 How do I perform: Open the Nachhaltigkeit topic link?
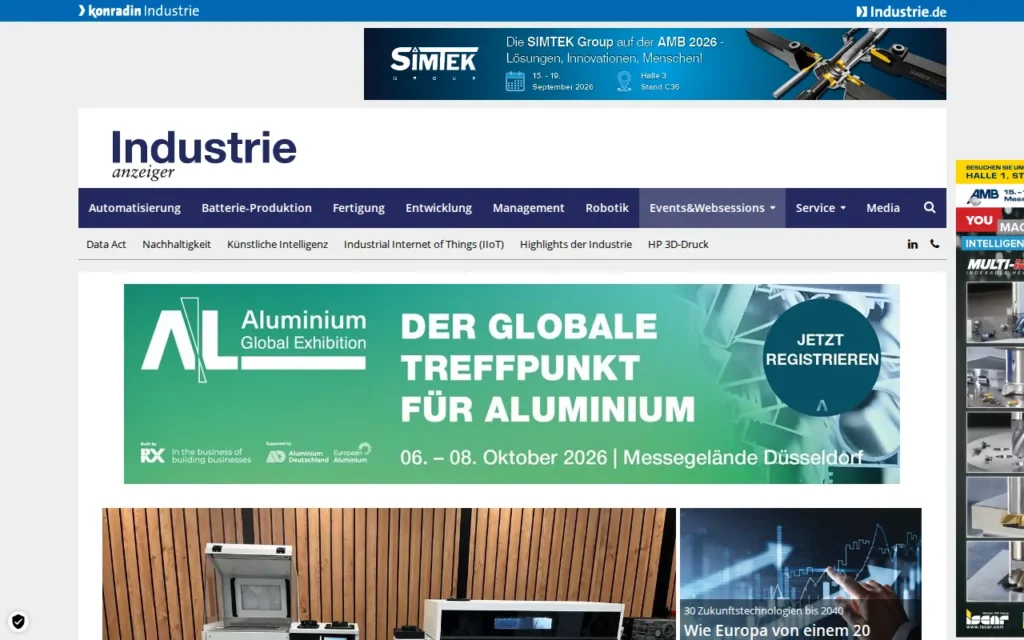176,244
